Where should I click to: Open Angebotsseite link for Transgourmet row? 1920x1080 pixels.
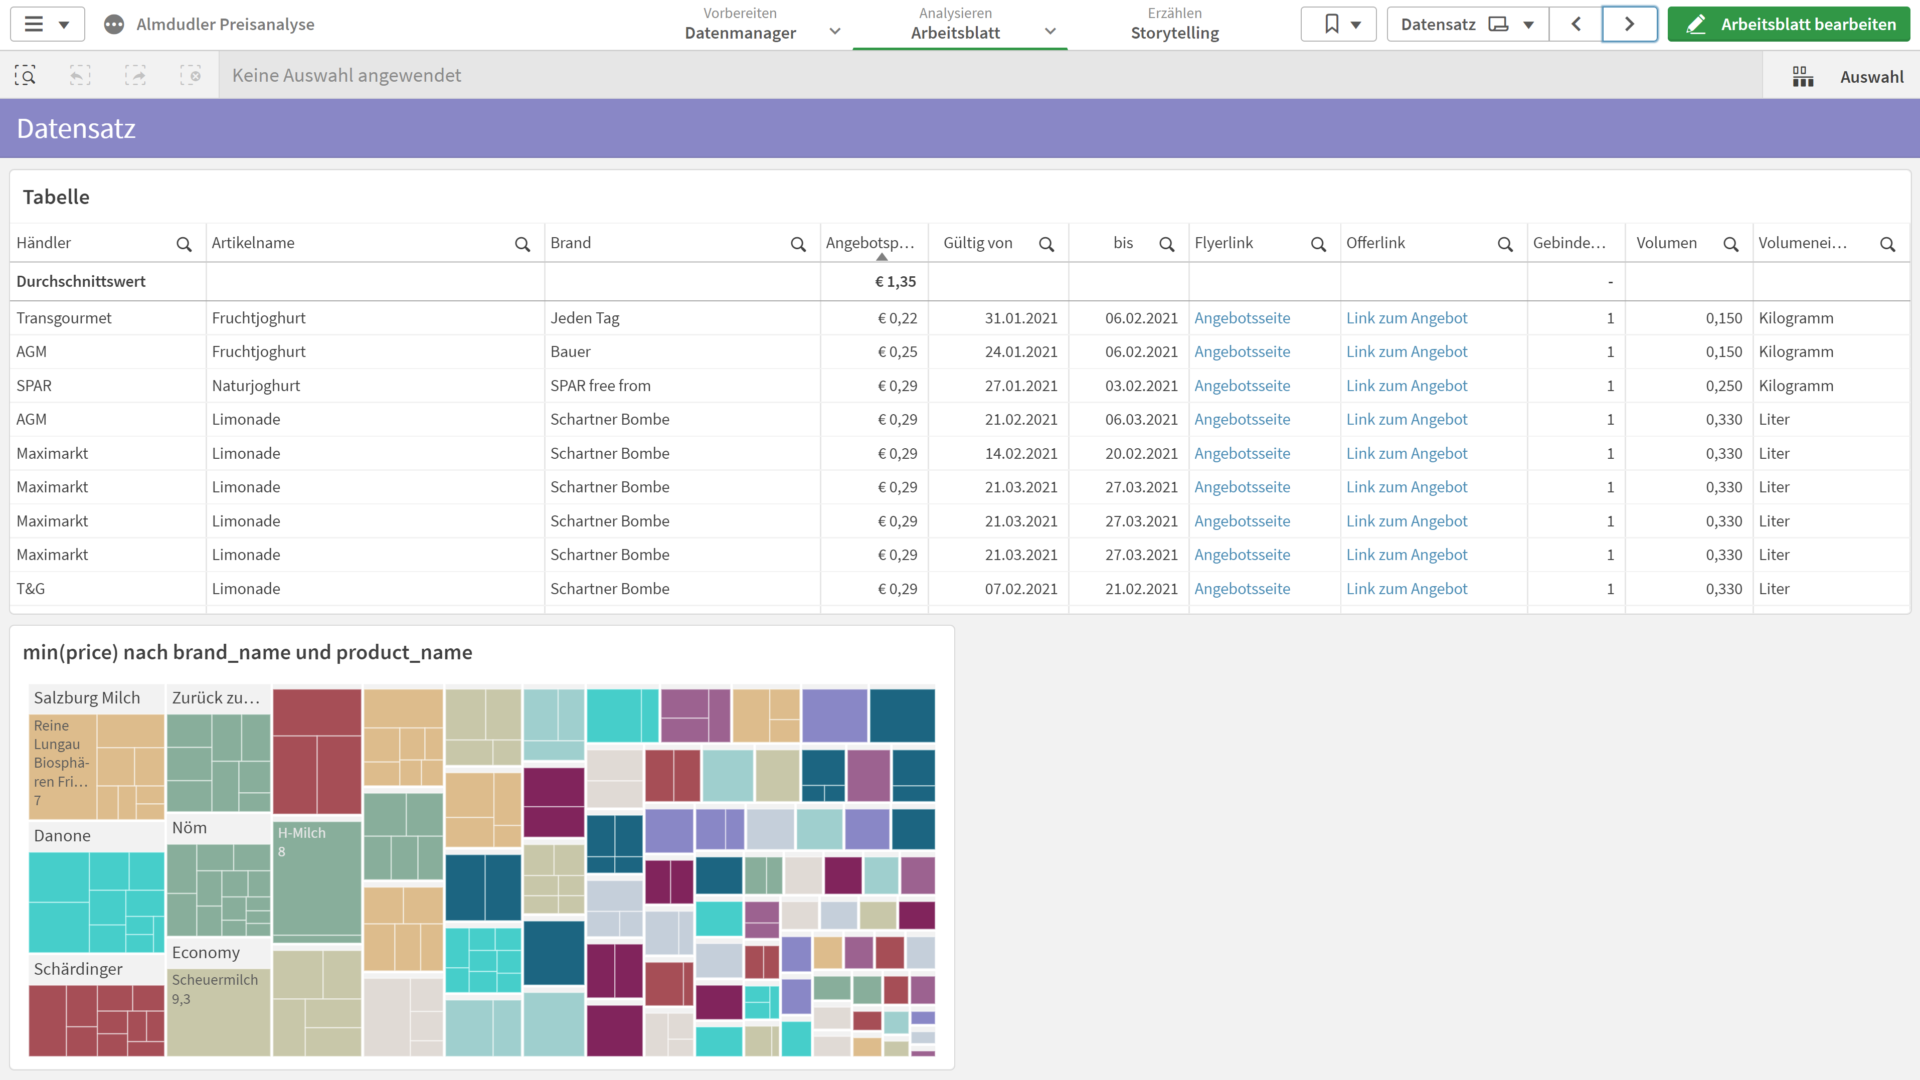1242,318
